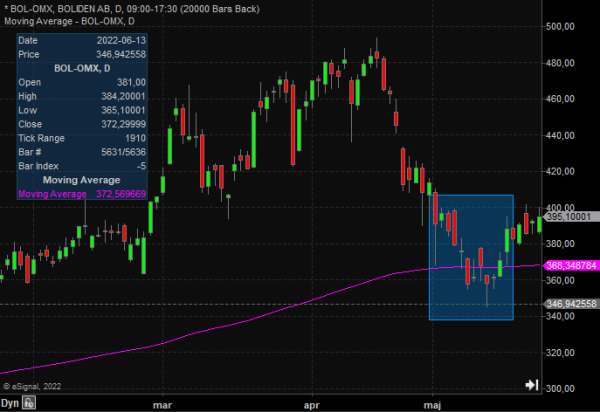This screenshot has height=412, width=600.
Task: Select the Open value 381,00
Action: (131, 82)
